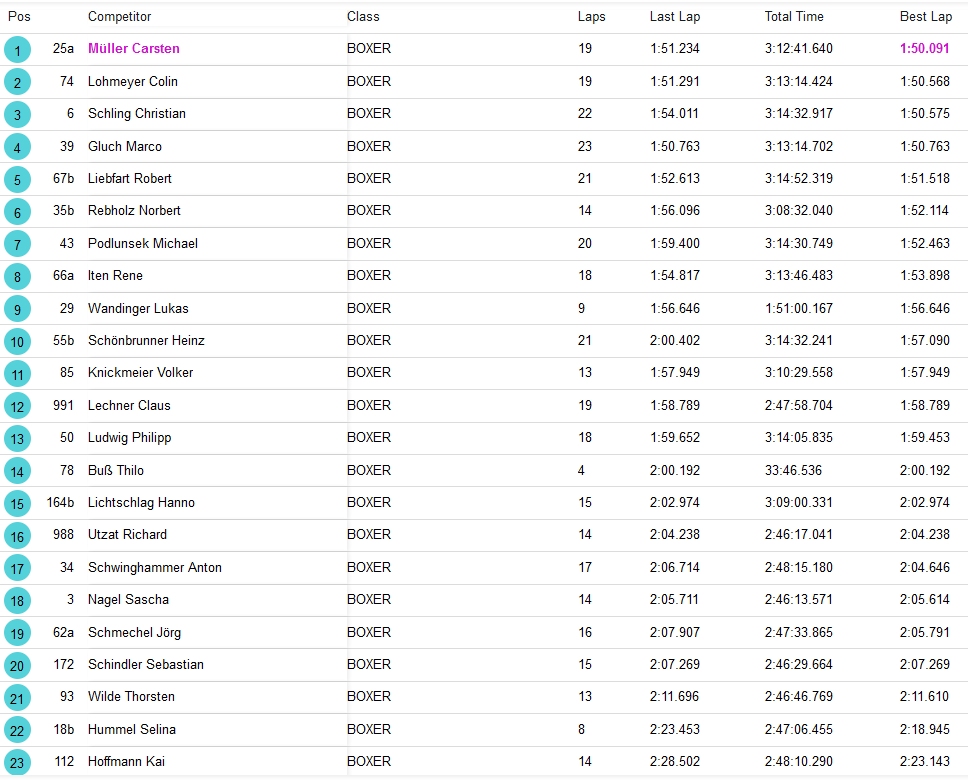Click position 1 circle badge

[17, 50]
